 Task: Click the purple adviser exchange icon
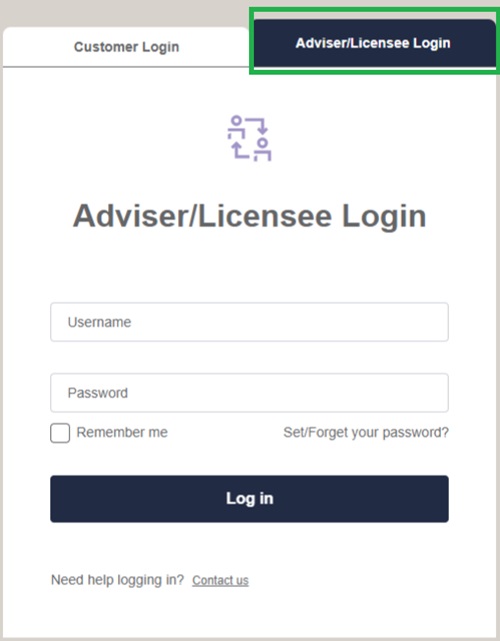249,138
